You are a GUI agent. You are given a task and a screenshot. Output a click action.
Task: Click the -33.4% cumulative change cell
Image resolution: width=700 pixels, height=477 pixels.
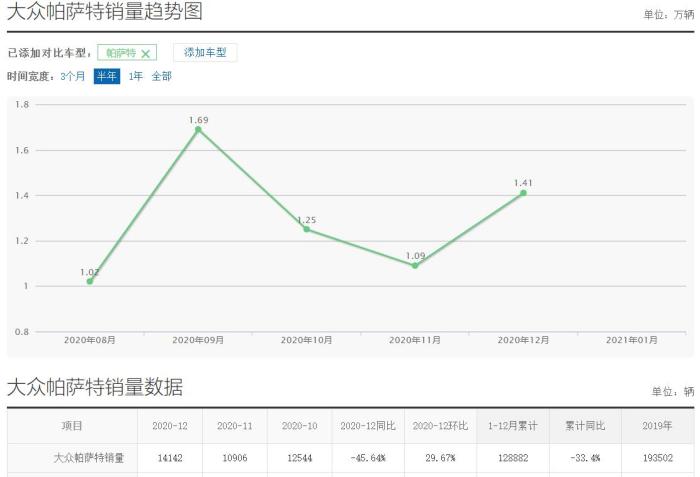(x=585, y=458)
